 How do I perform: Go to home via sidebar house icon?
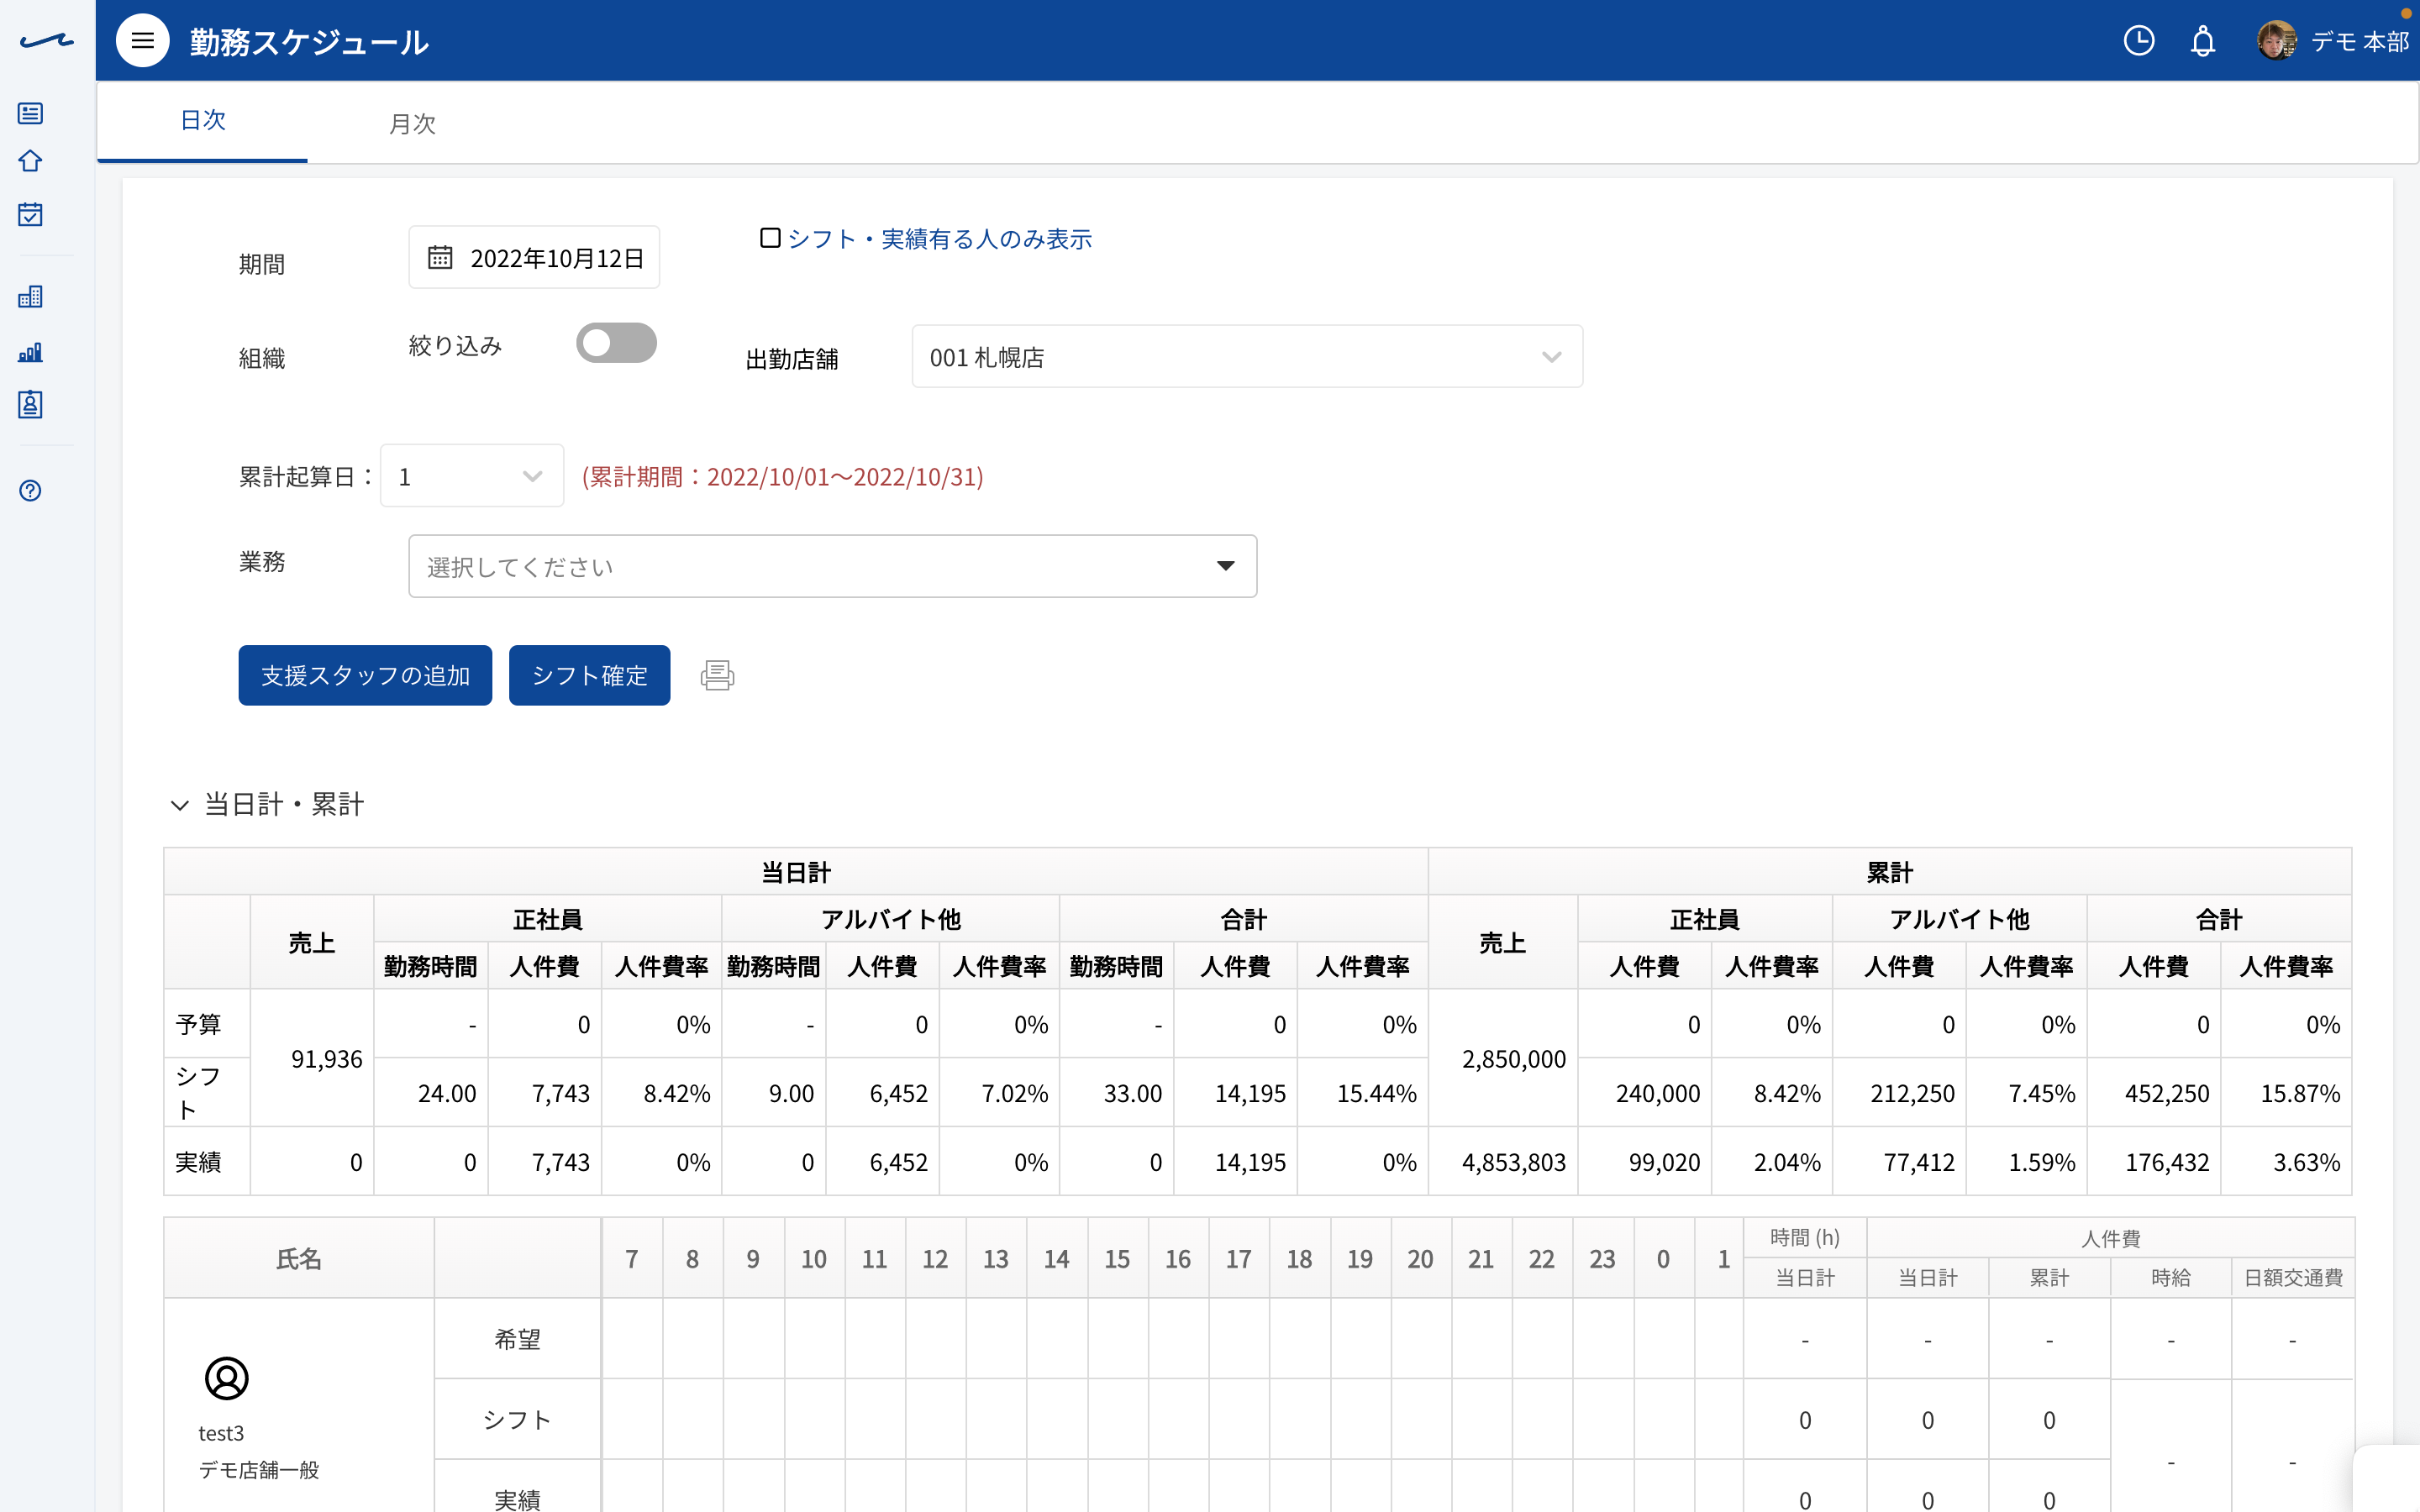pos(30,161)
